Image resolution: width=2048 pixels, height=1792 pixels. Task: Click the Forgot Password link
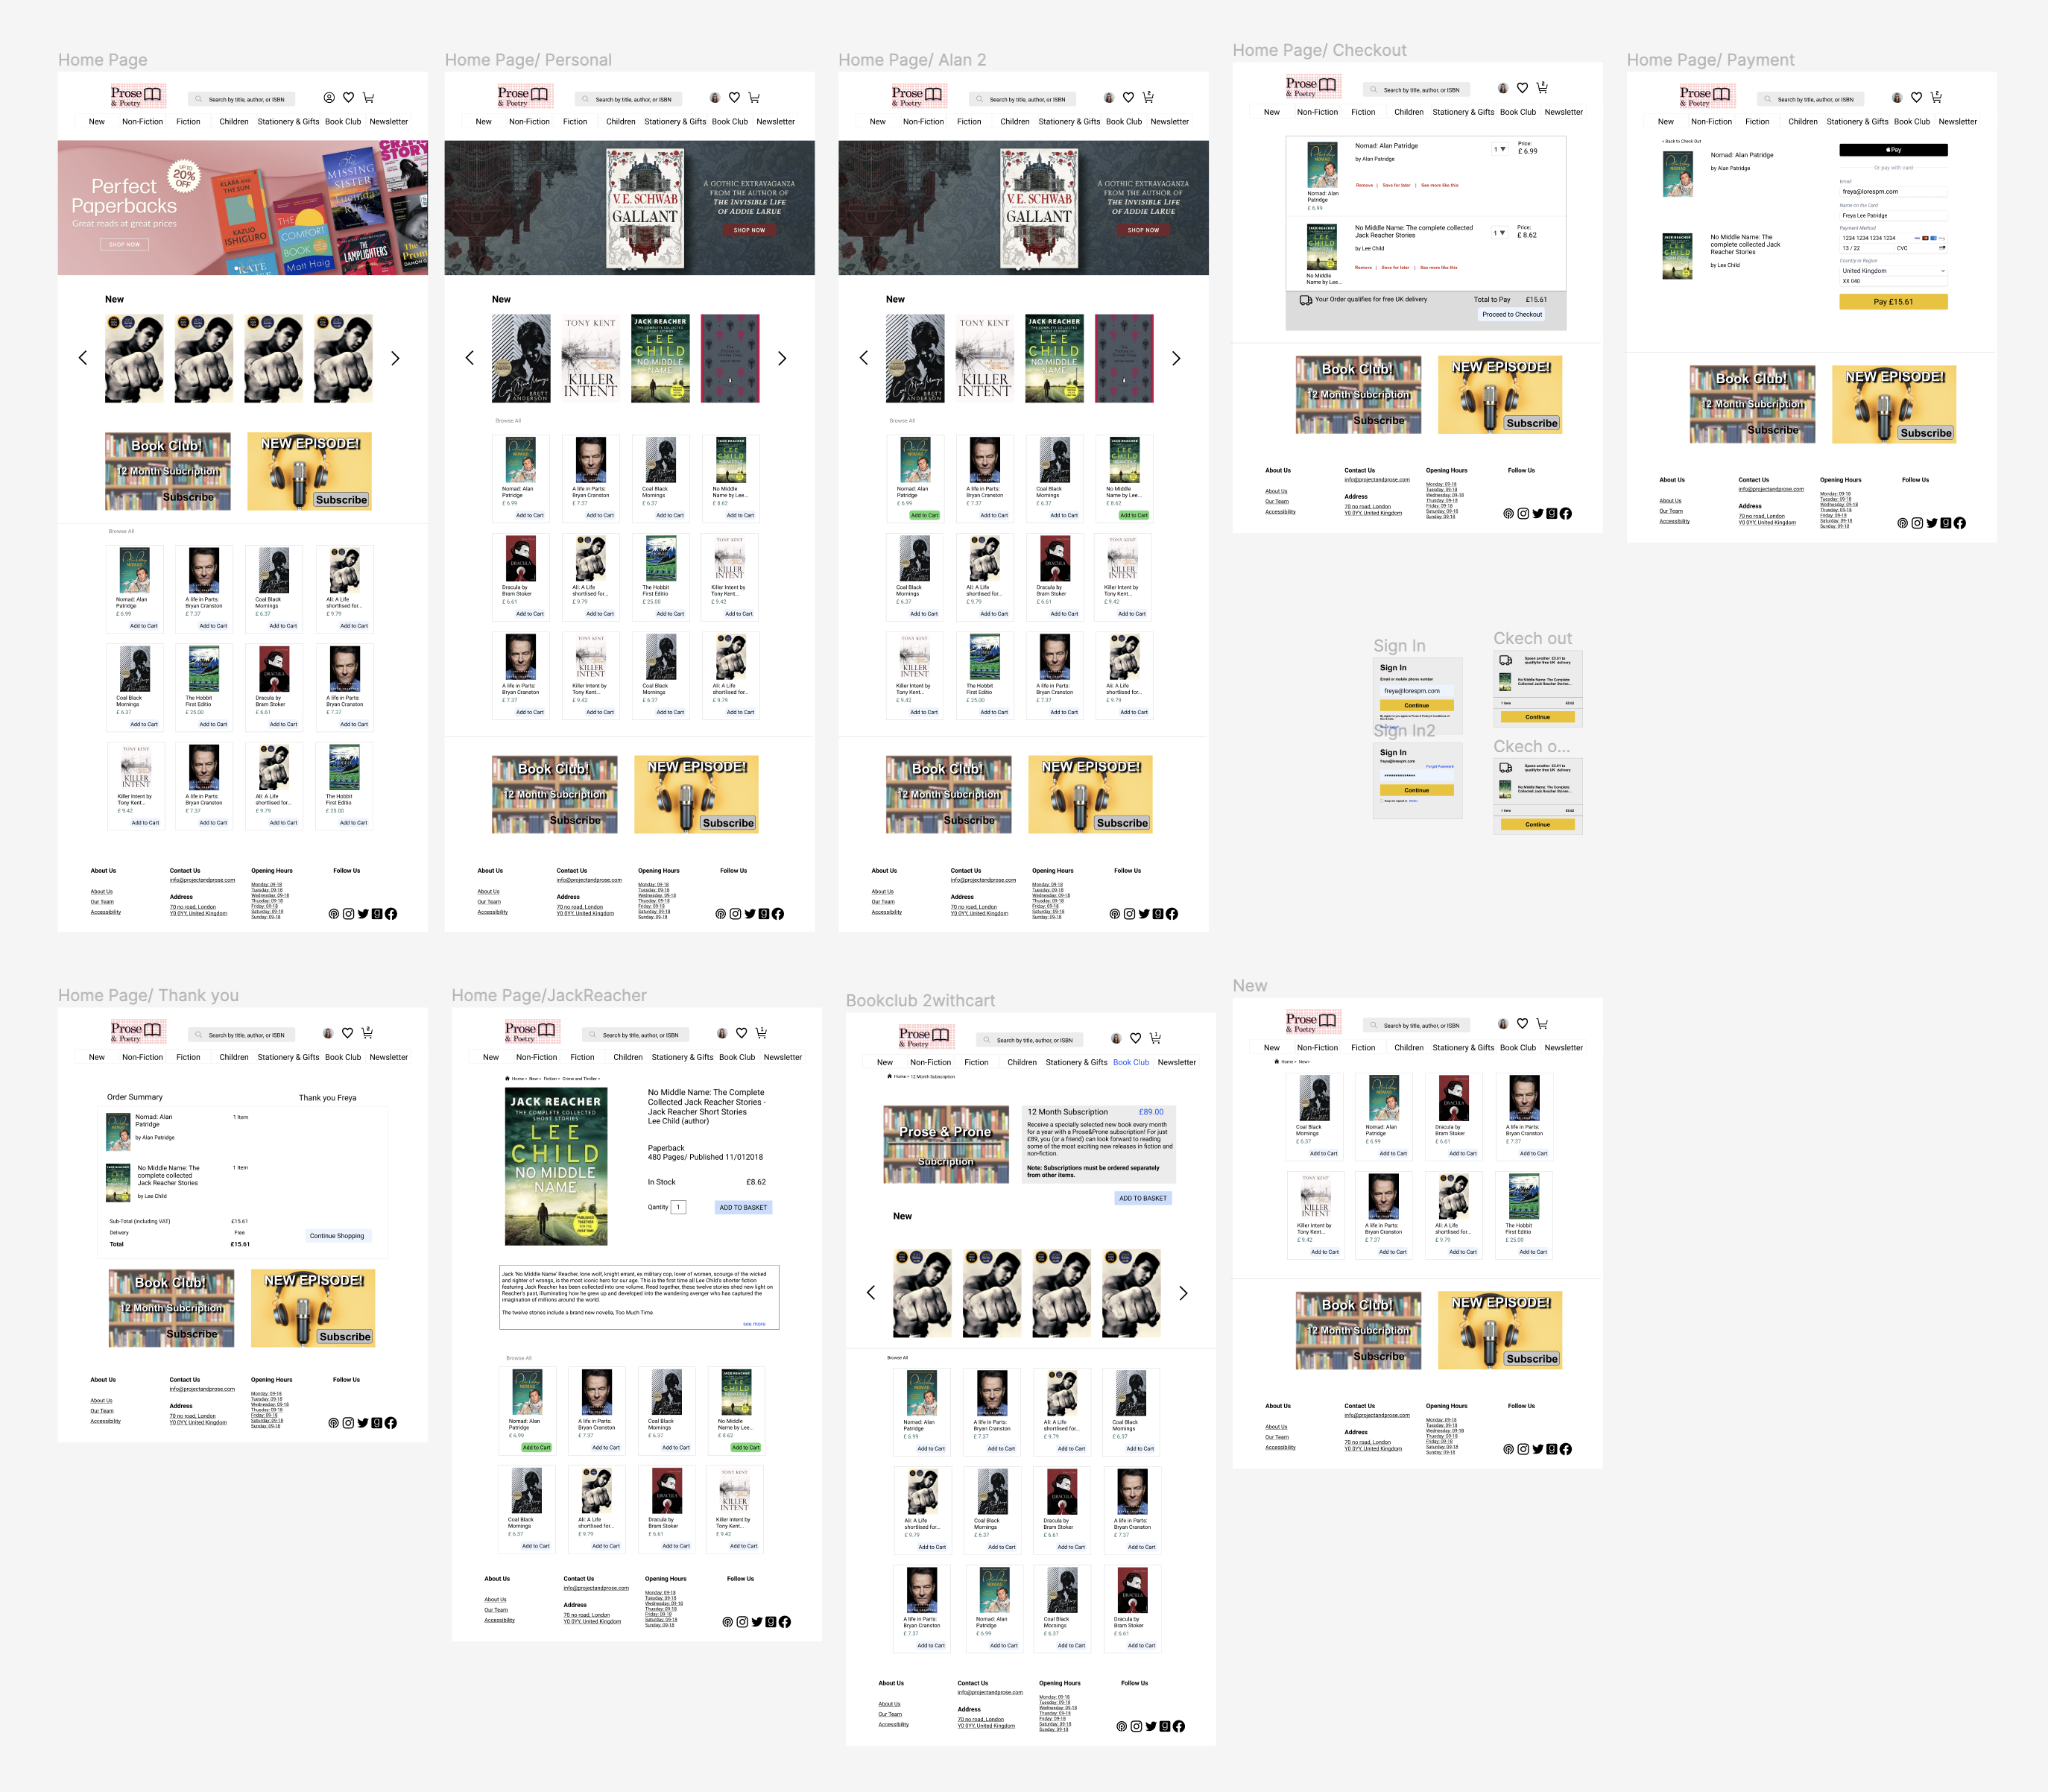point(1440,766)
